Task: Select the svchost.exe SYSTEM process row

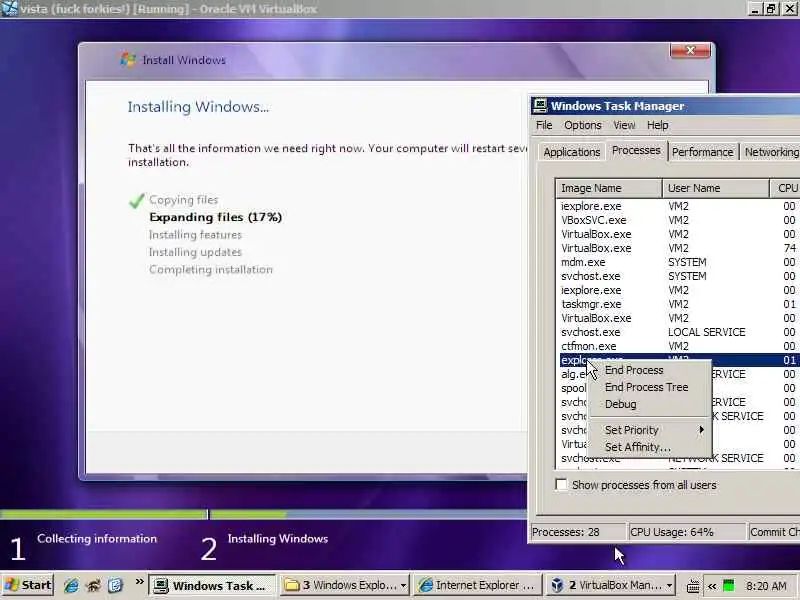Action: pyautogui.click(x=680, y=276)
